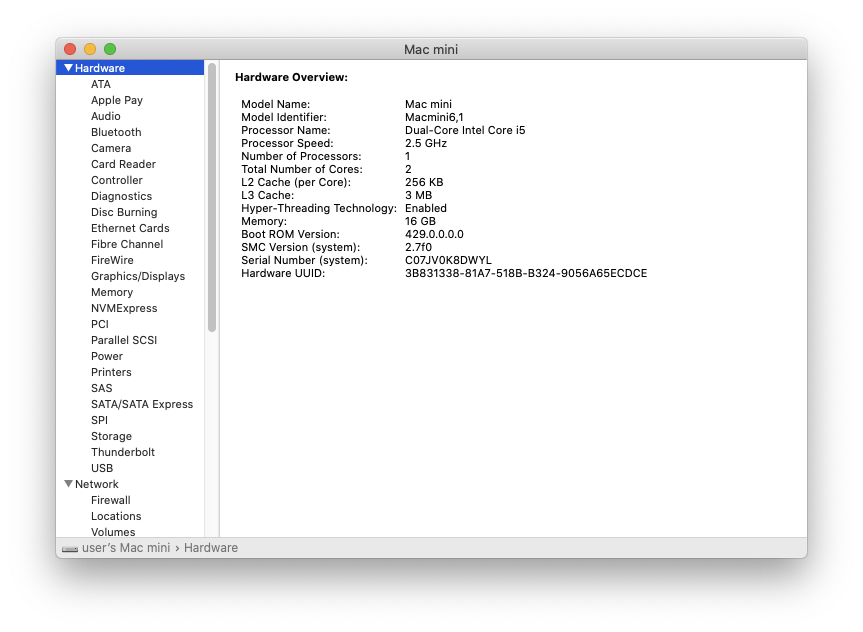Select ATA in the sidebar
This screenshot has width=863, height=632.
(101, 84)
